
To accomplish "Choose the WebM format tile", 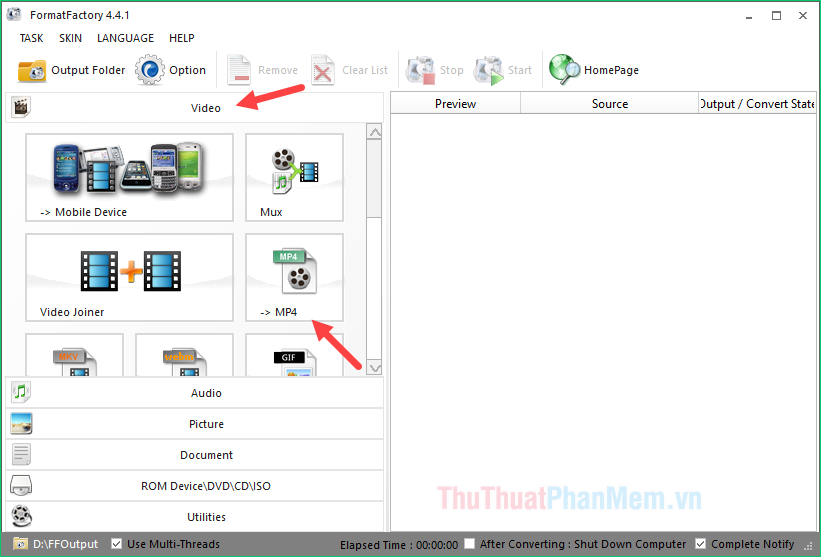I will click(184, 355).
